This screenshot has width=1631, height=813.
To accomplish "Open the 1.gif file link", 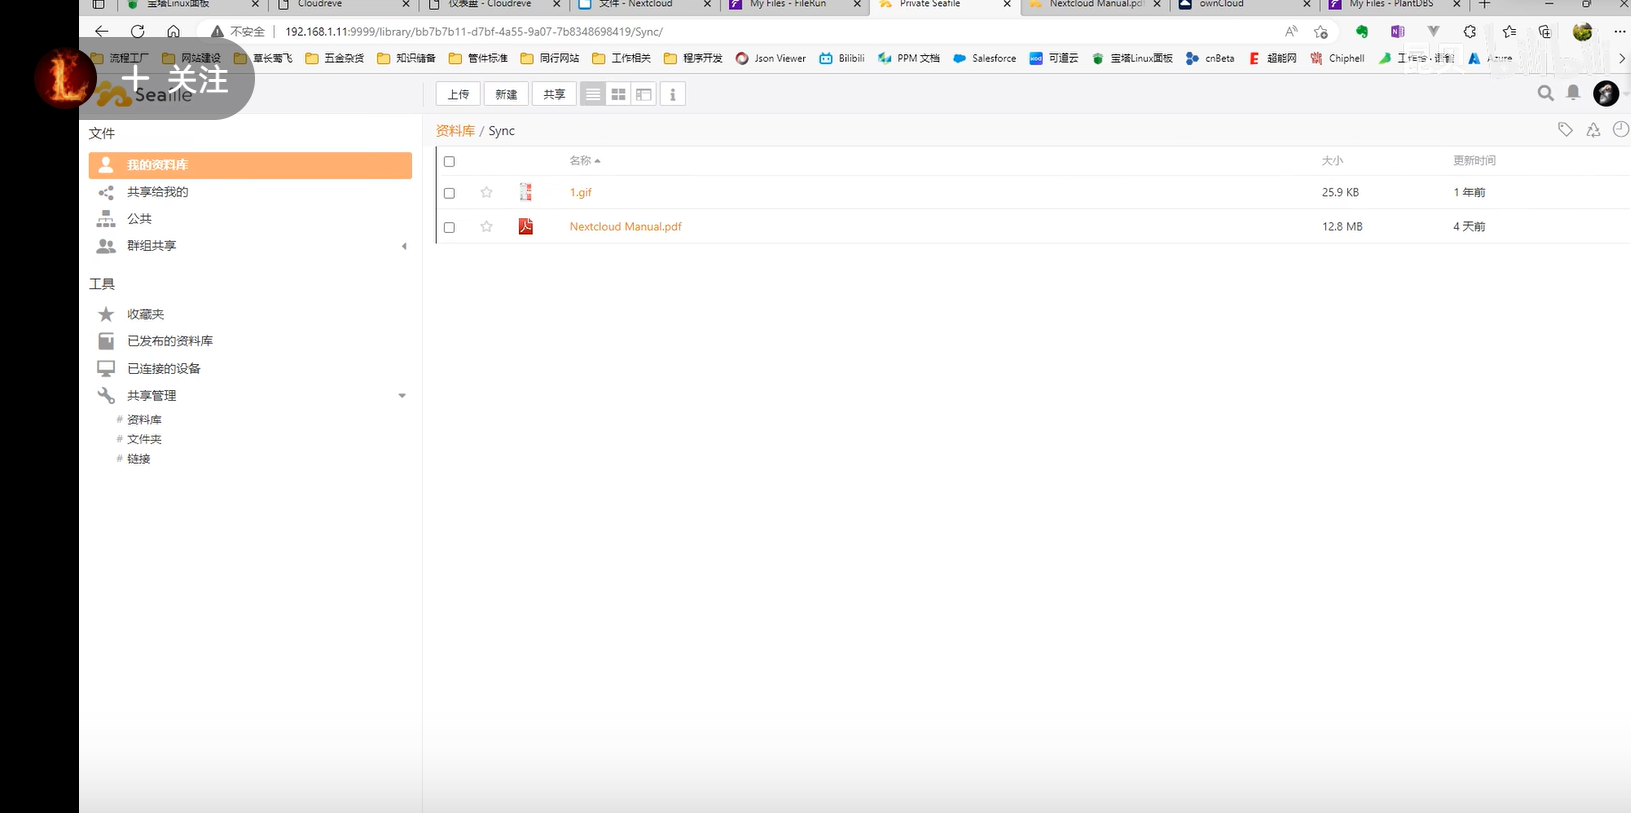I will click(581, 192).
